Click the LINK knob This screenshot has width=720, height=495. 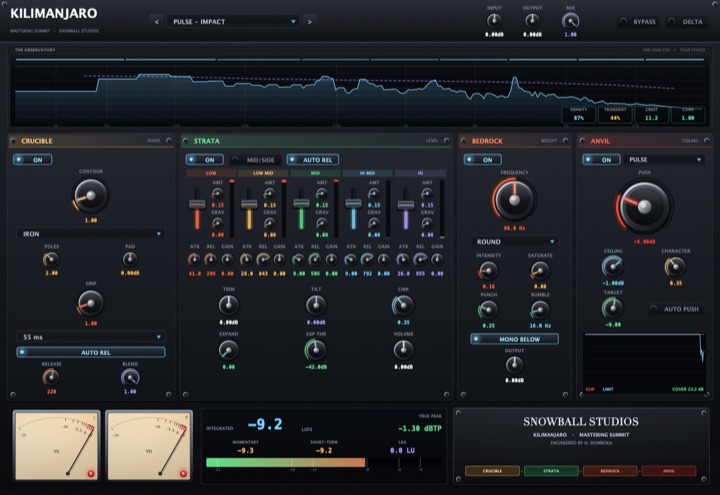click(403, 305)
